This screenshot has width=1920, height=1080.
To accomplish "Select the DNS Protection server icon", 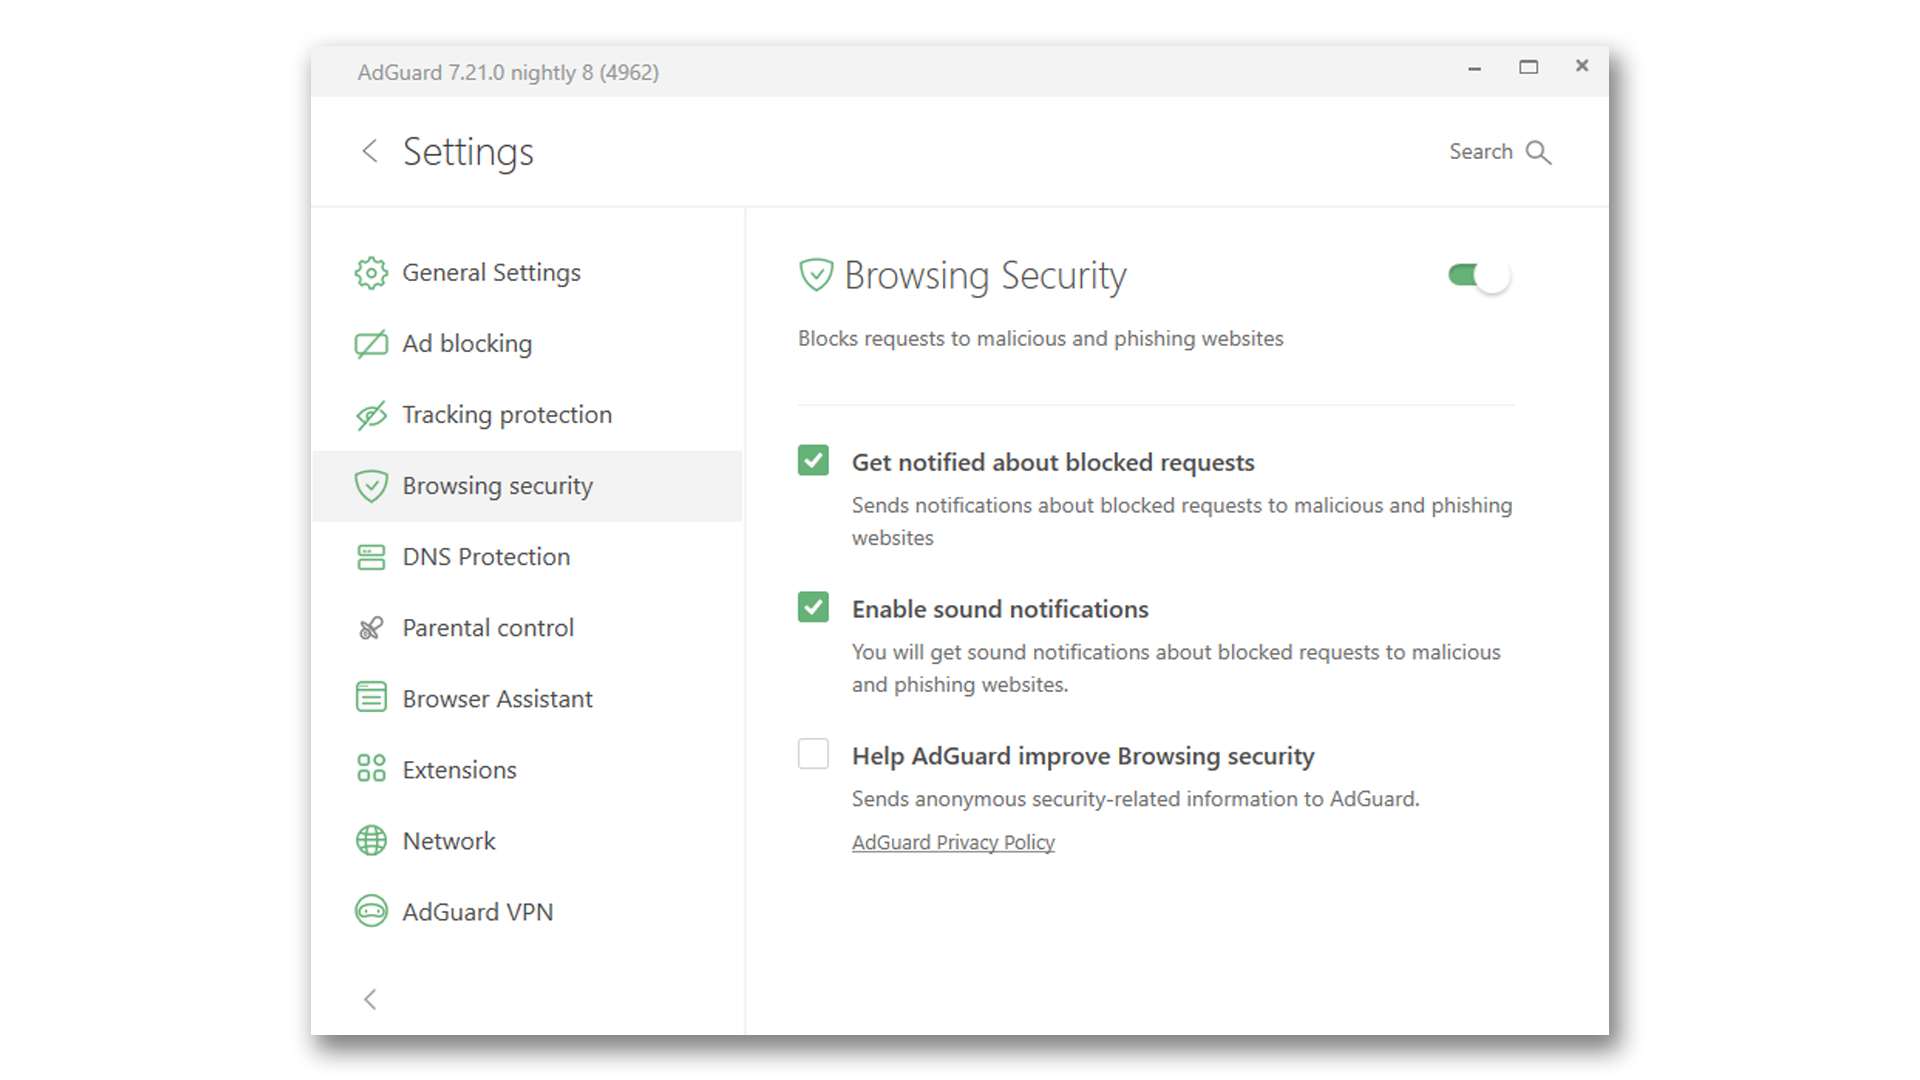I will [x=371, y=556].
